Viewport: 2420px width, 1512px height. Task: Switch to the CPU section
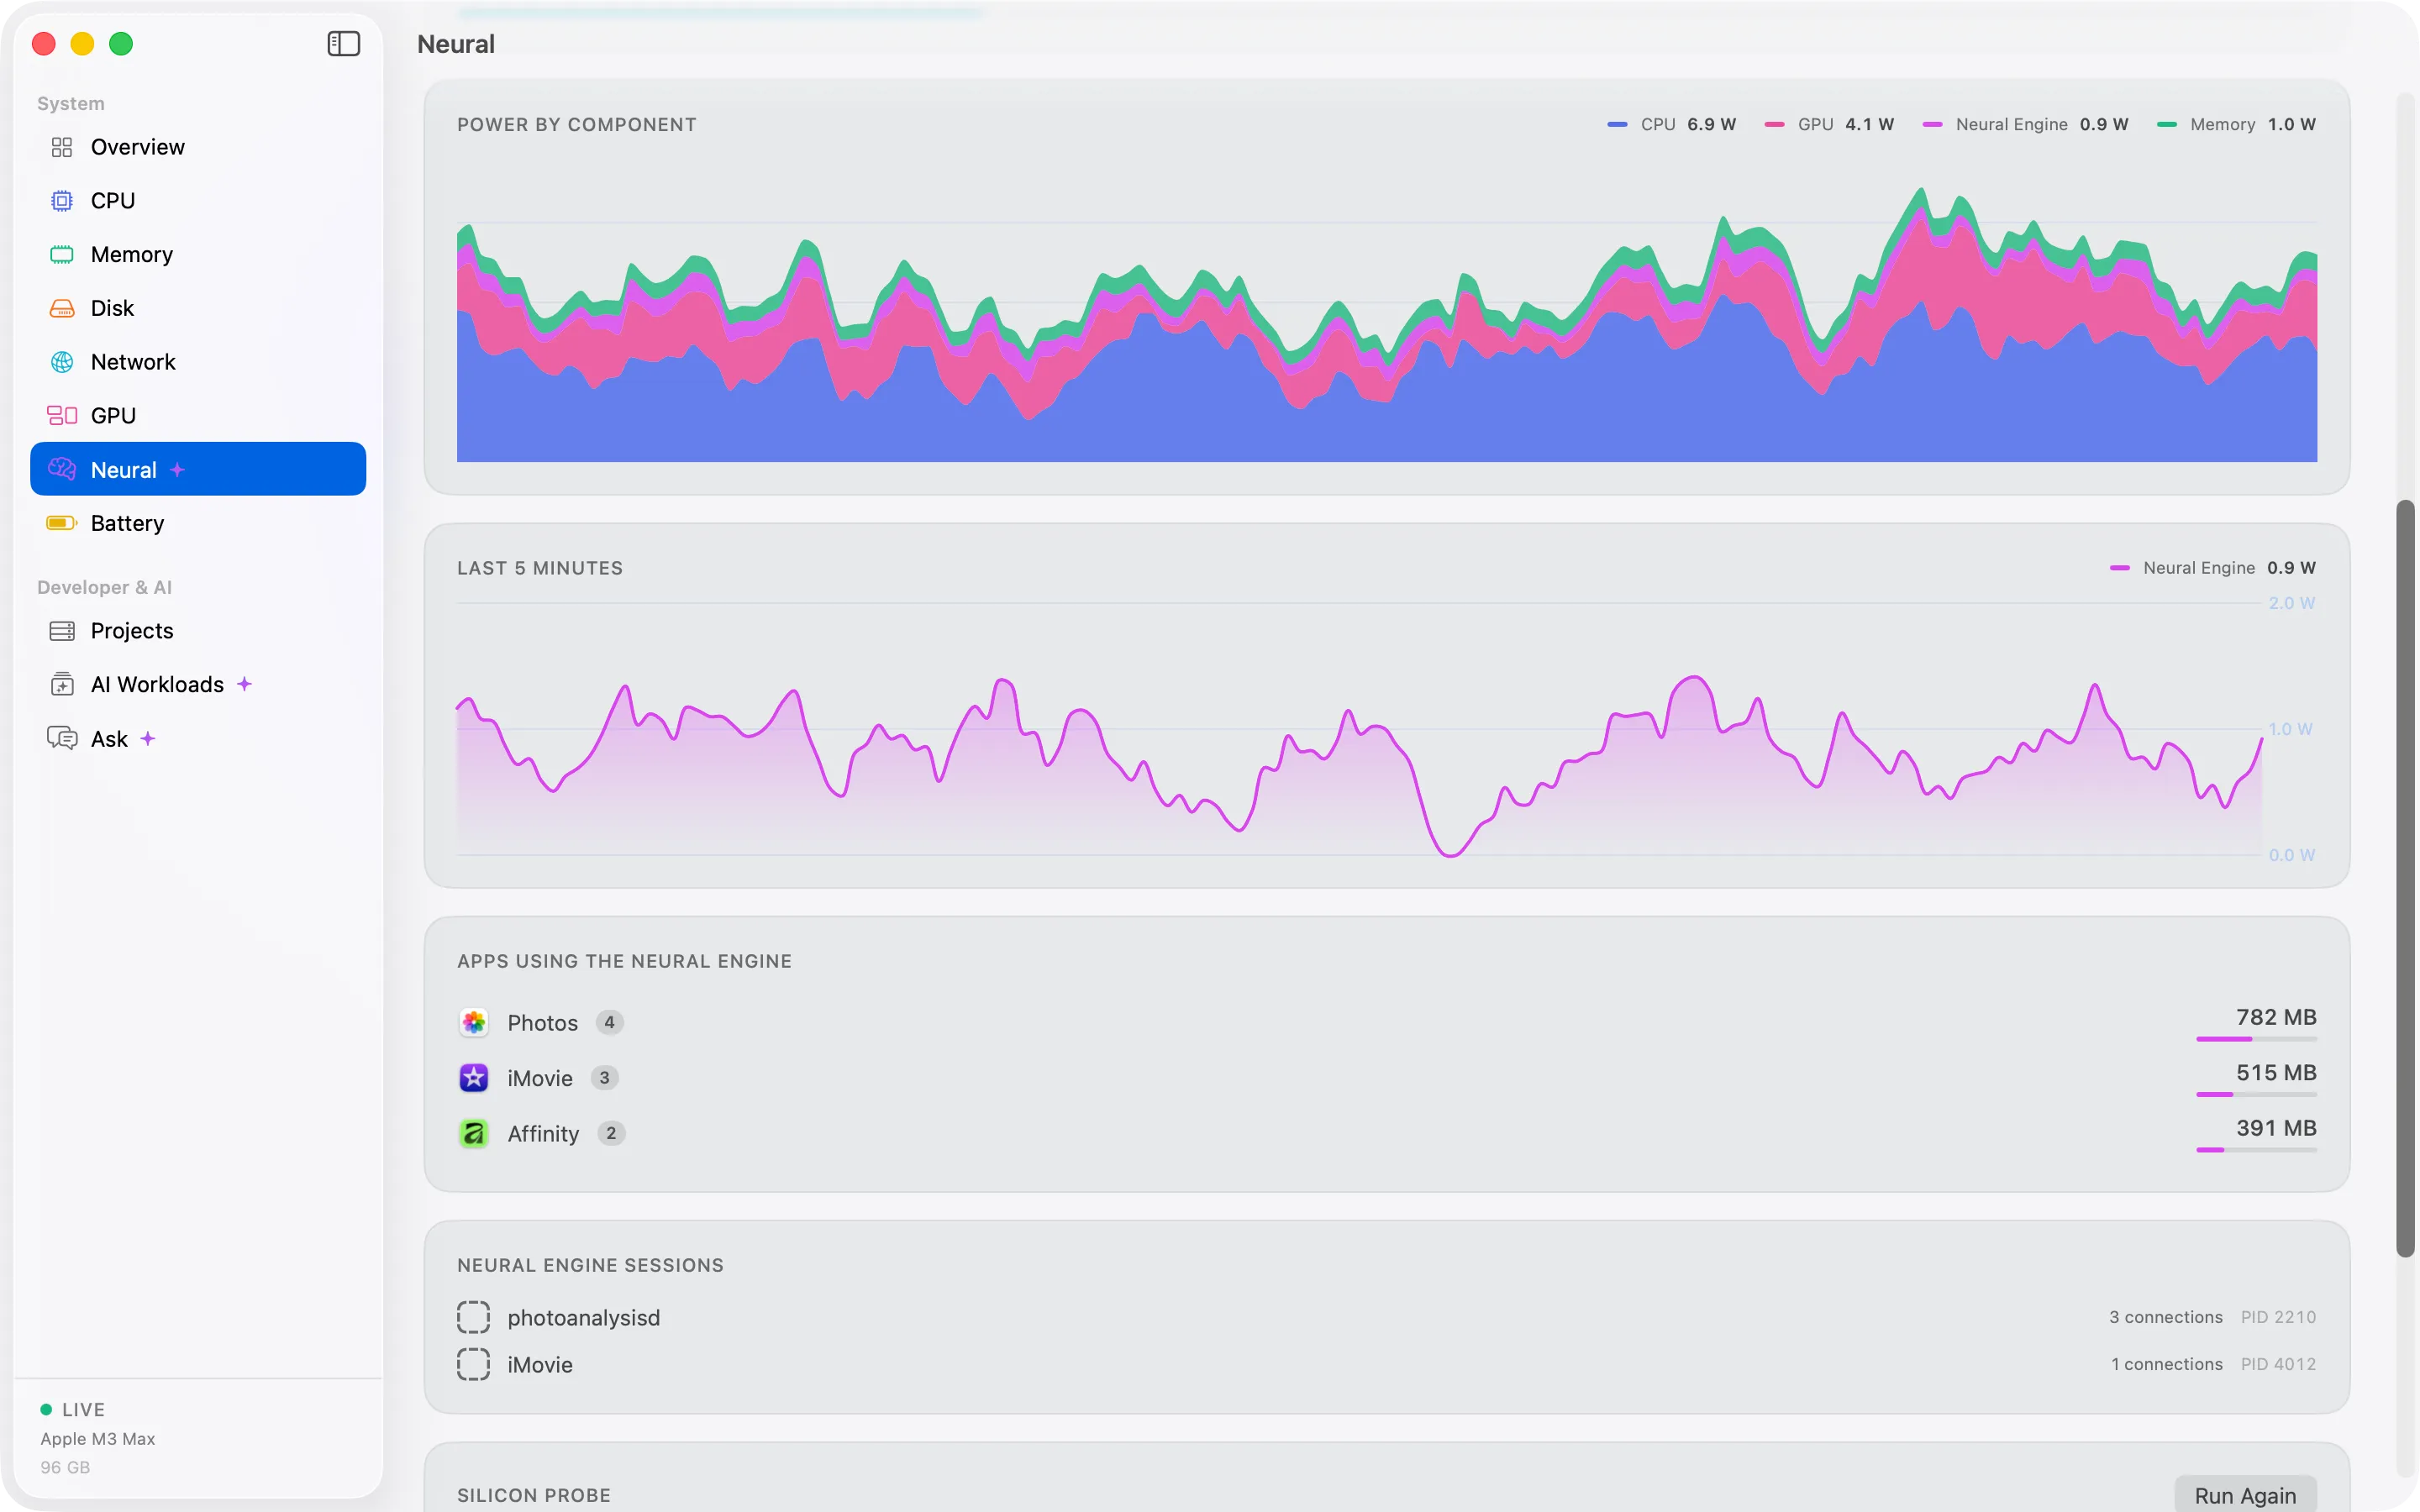pyautogui.click(x=198, y=201)
